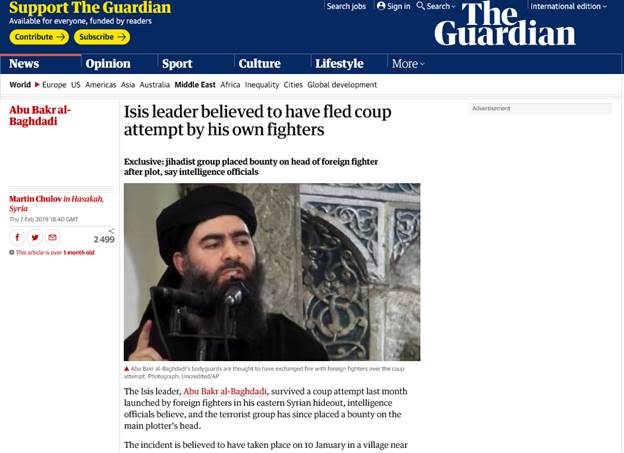Share article via Twitter icon

[35, 238]
